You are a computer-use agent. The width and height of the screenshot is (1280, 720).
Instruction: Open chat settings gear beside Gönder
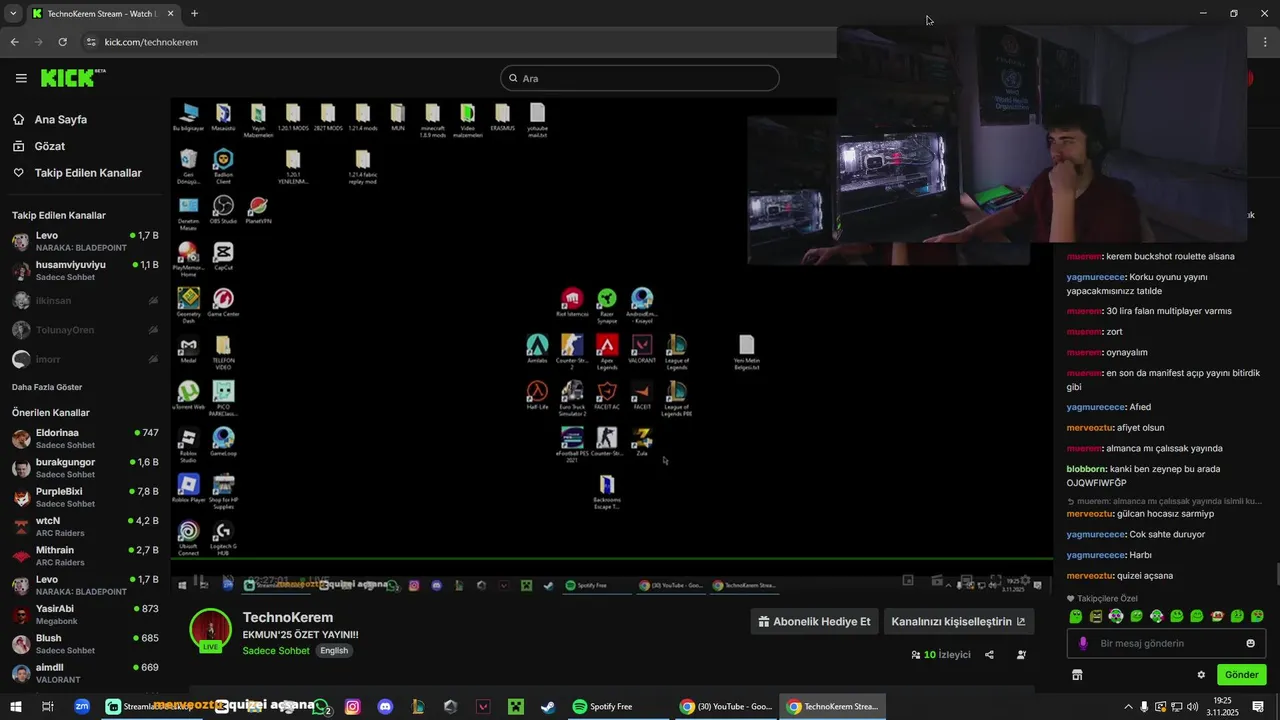click(x=1201, y=675)
